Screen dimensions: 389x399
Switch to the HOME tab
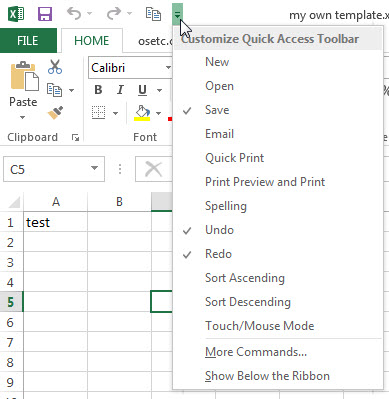92,41
